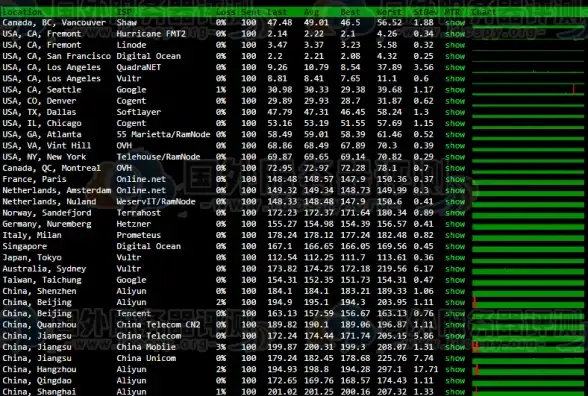Click the Beijing Aliyun latency chart bar
This screenshot has height=396, width=588.
(528, 303)
